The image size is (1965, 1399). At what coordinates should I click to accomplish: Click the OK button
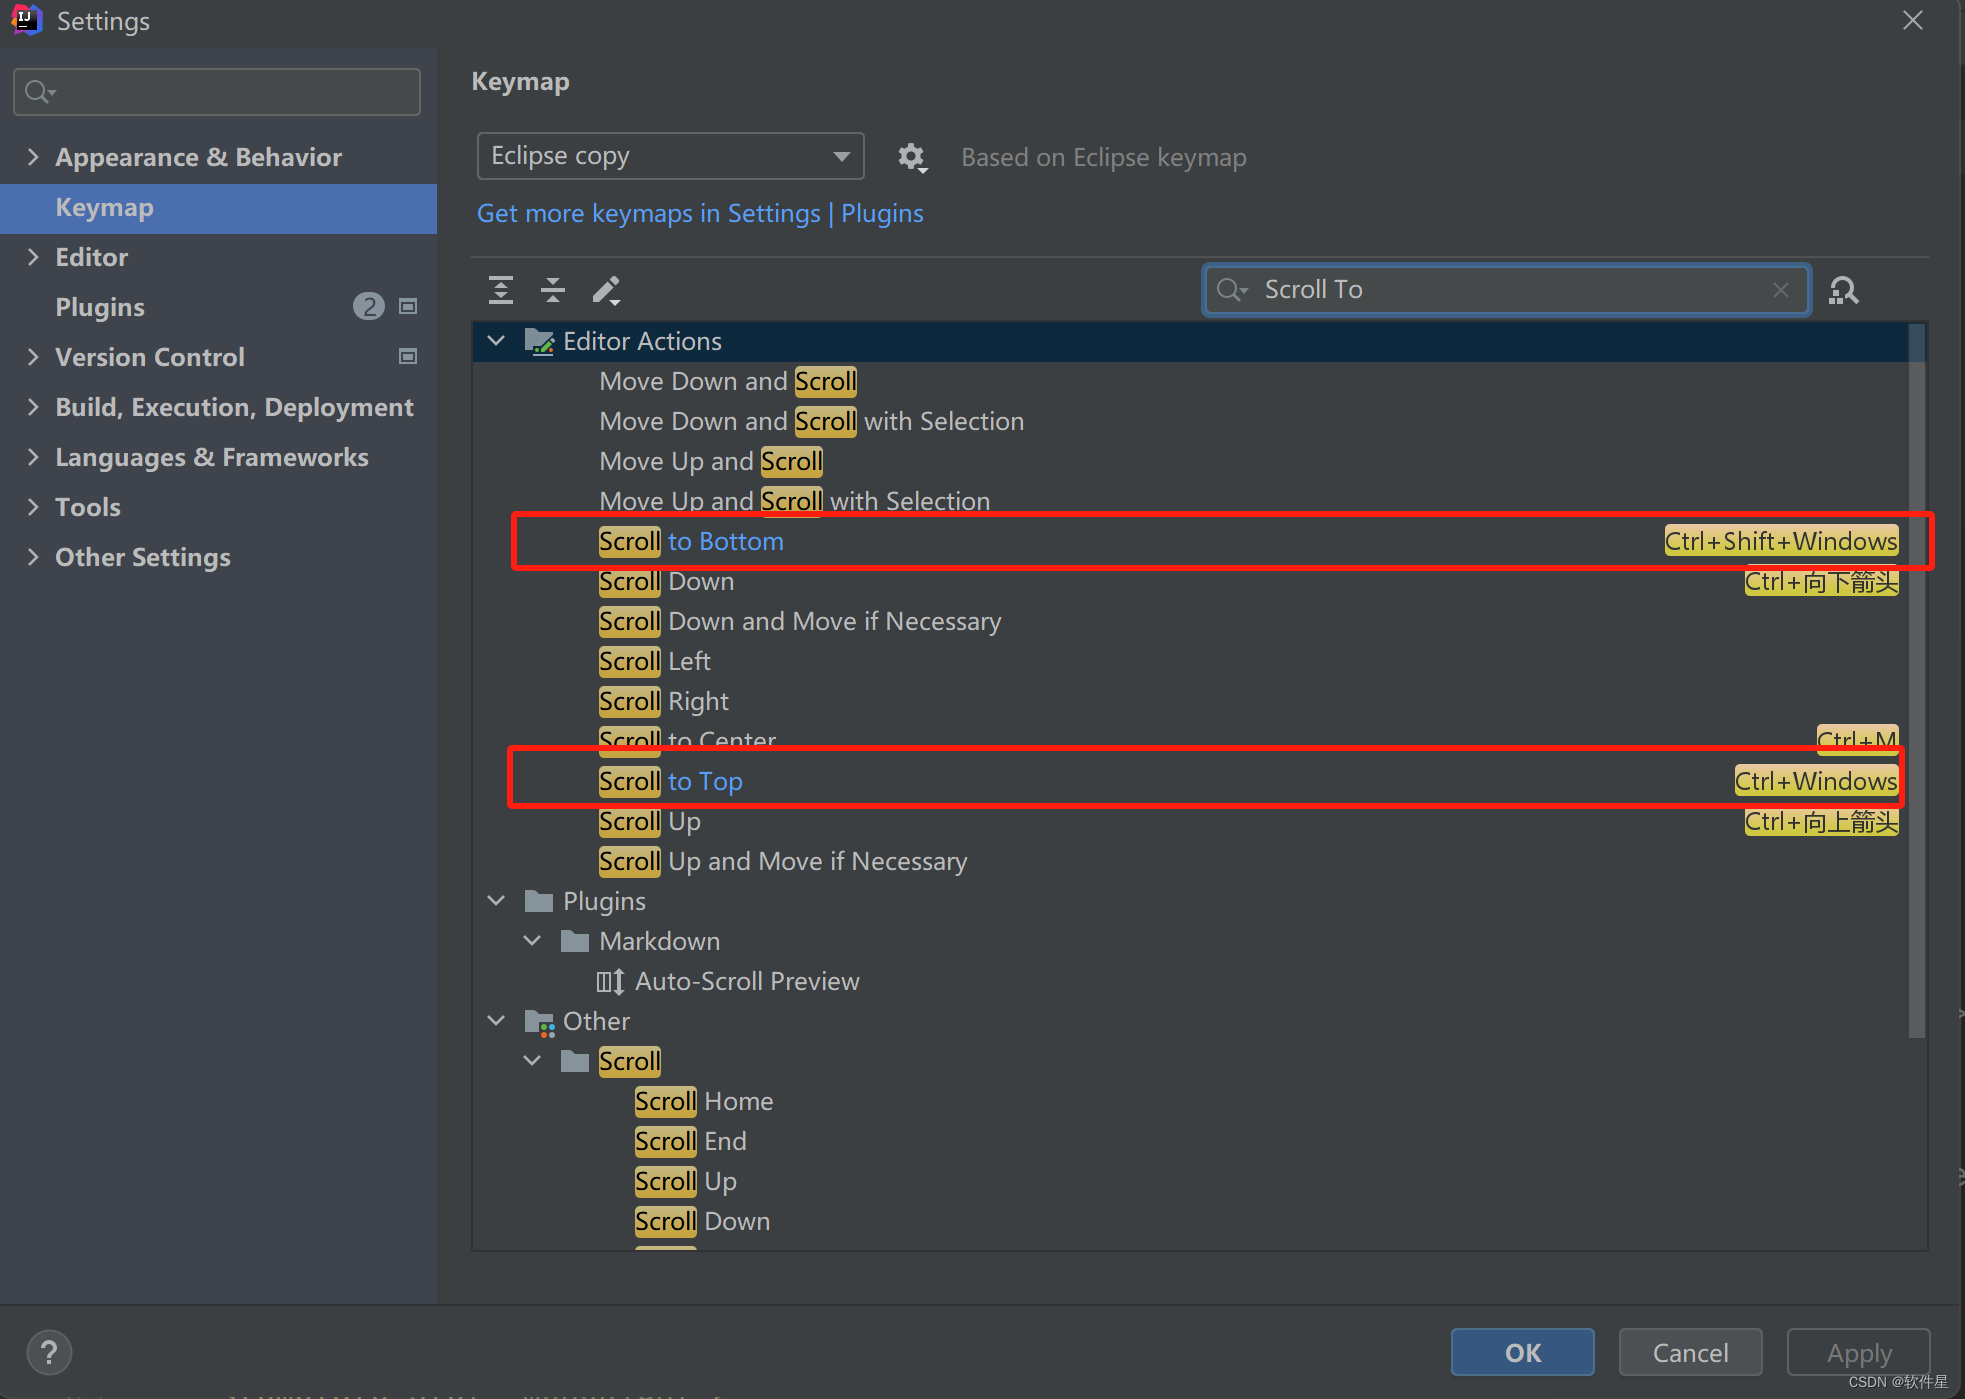[1522, 1352]
